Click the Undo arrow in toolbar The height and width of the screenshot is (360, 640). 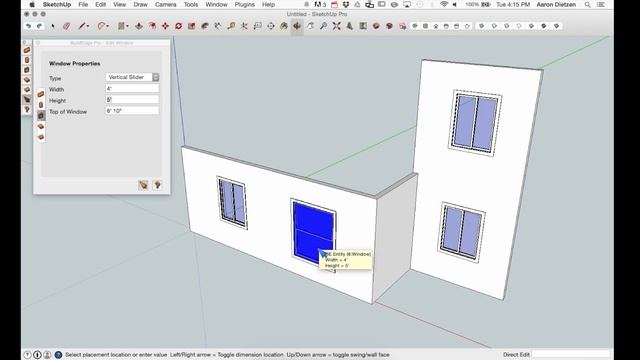(x=28, y=26)
